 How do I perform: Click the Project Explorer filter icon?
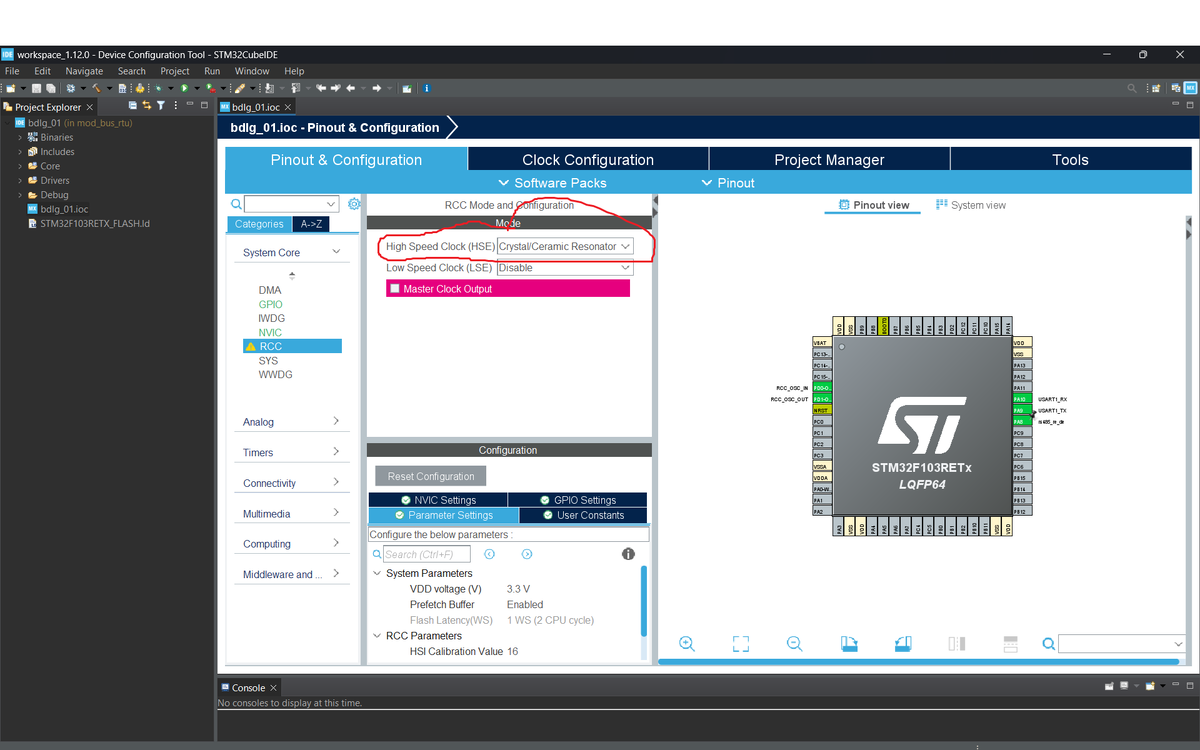click(161, 106)
